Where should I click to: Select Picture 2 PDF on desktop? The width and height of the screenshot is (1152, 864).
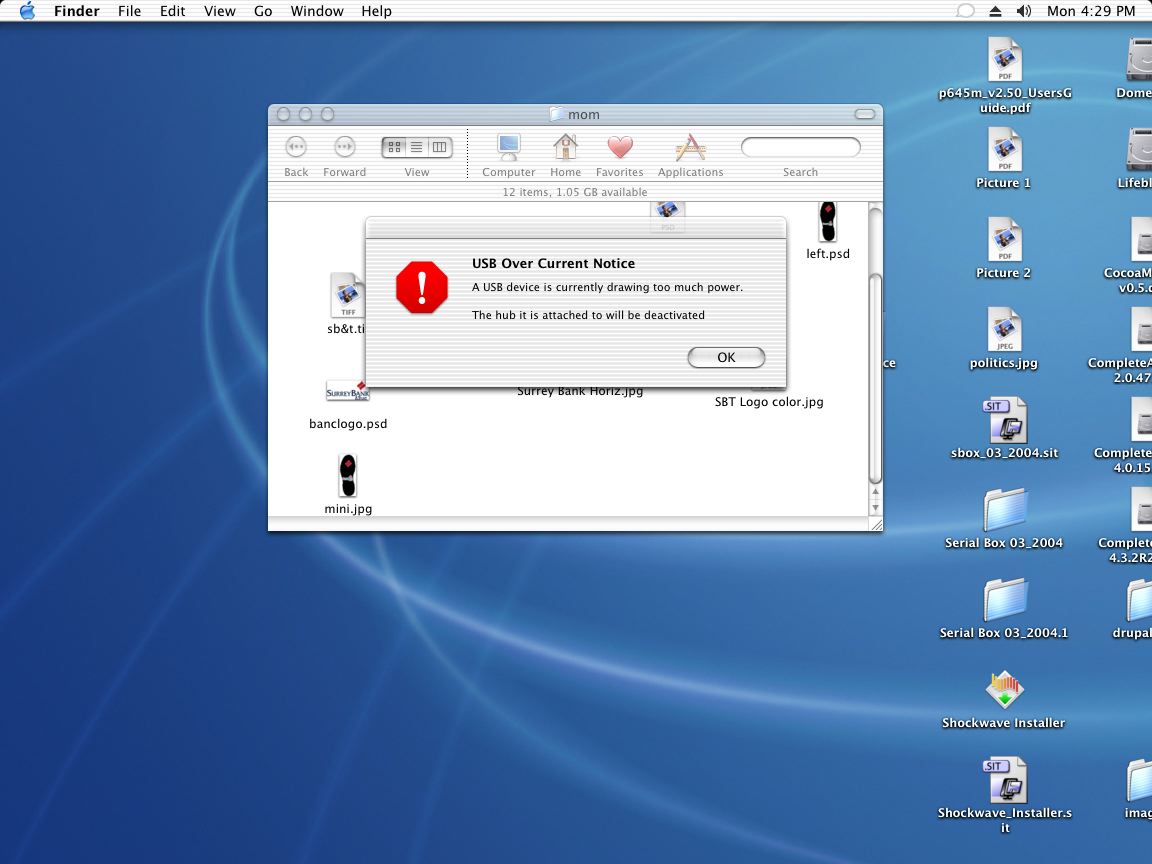pos(1004,248)
